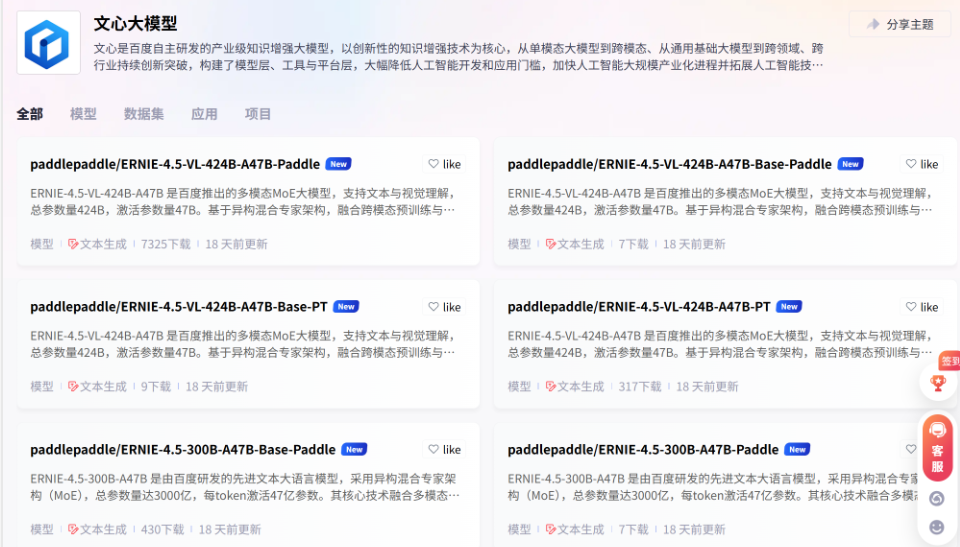Open the 数据集 tab
The image size is (960, 547).
tap(144, 114)
